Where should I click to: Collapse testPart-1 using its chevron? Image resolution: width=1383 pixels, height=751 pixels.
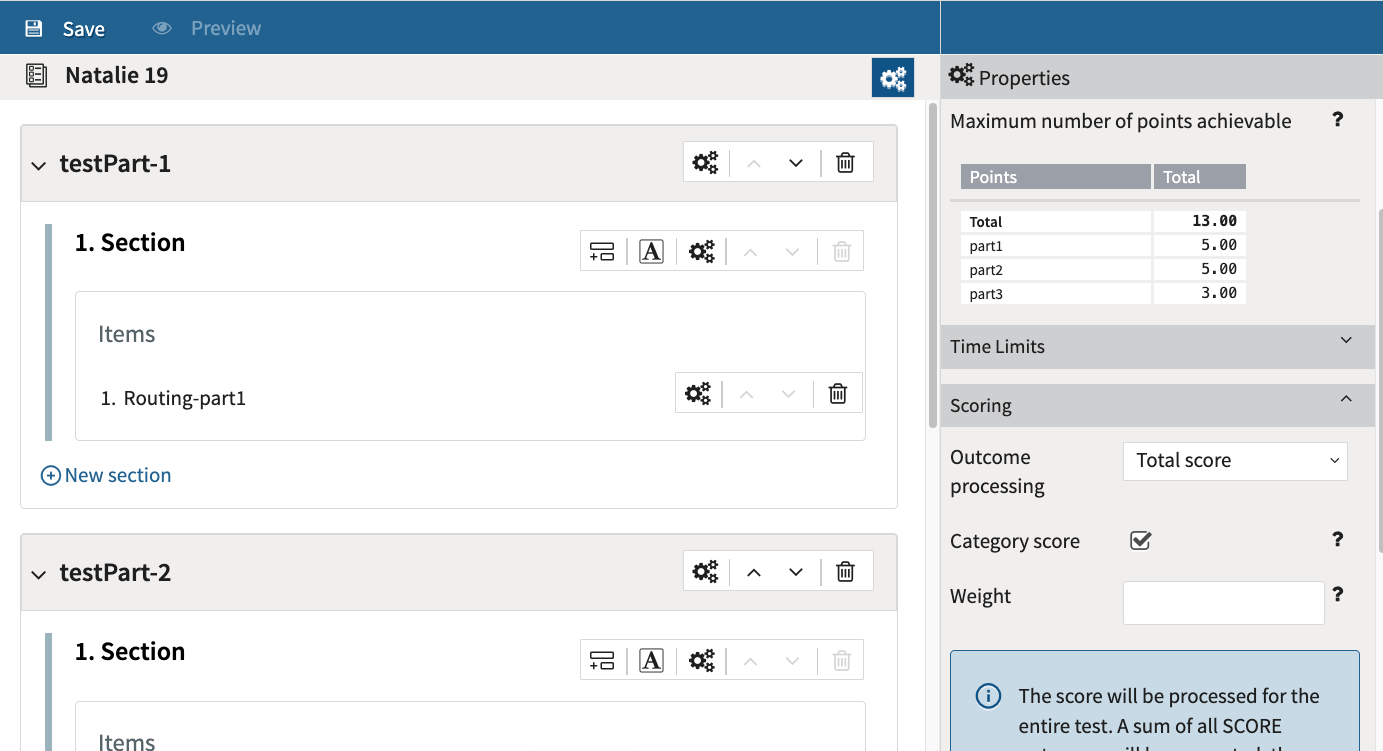38,166
